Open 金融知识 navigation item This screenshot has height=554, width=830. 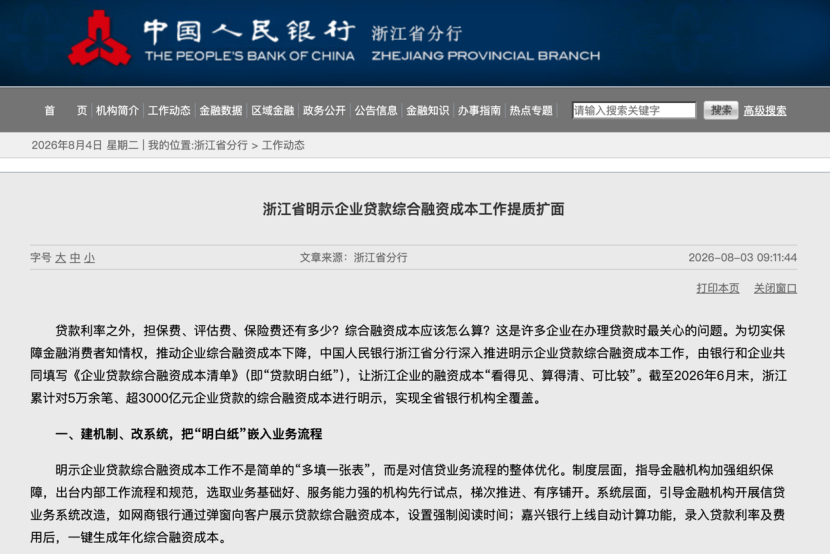pos(428,111)
